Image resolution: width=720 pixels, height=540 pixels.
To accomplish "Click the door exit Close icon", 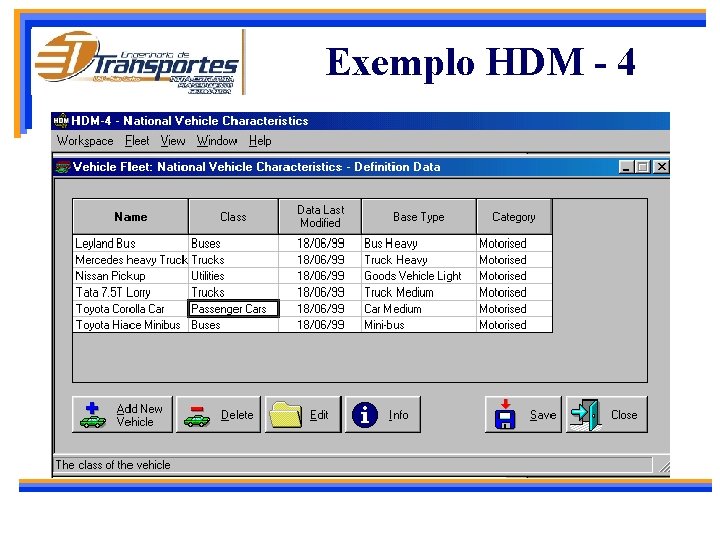I will coord(585,415).
